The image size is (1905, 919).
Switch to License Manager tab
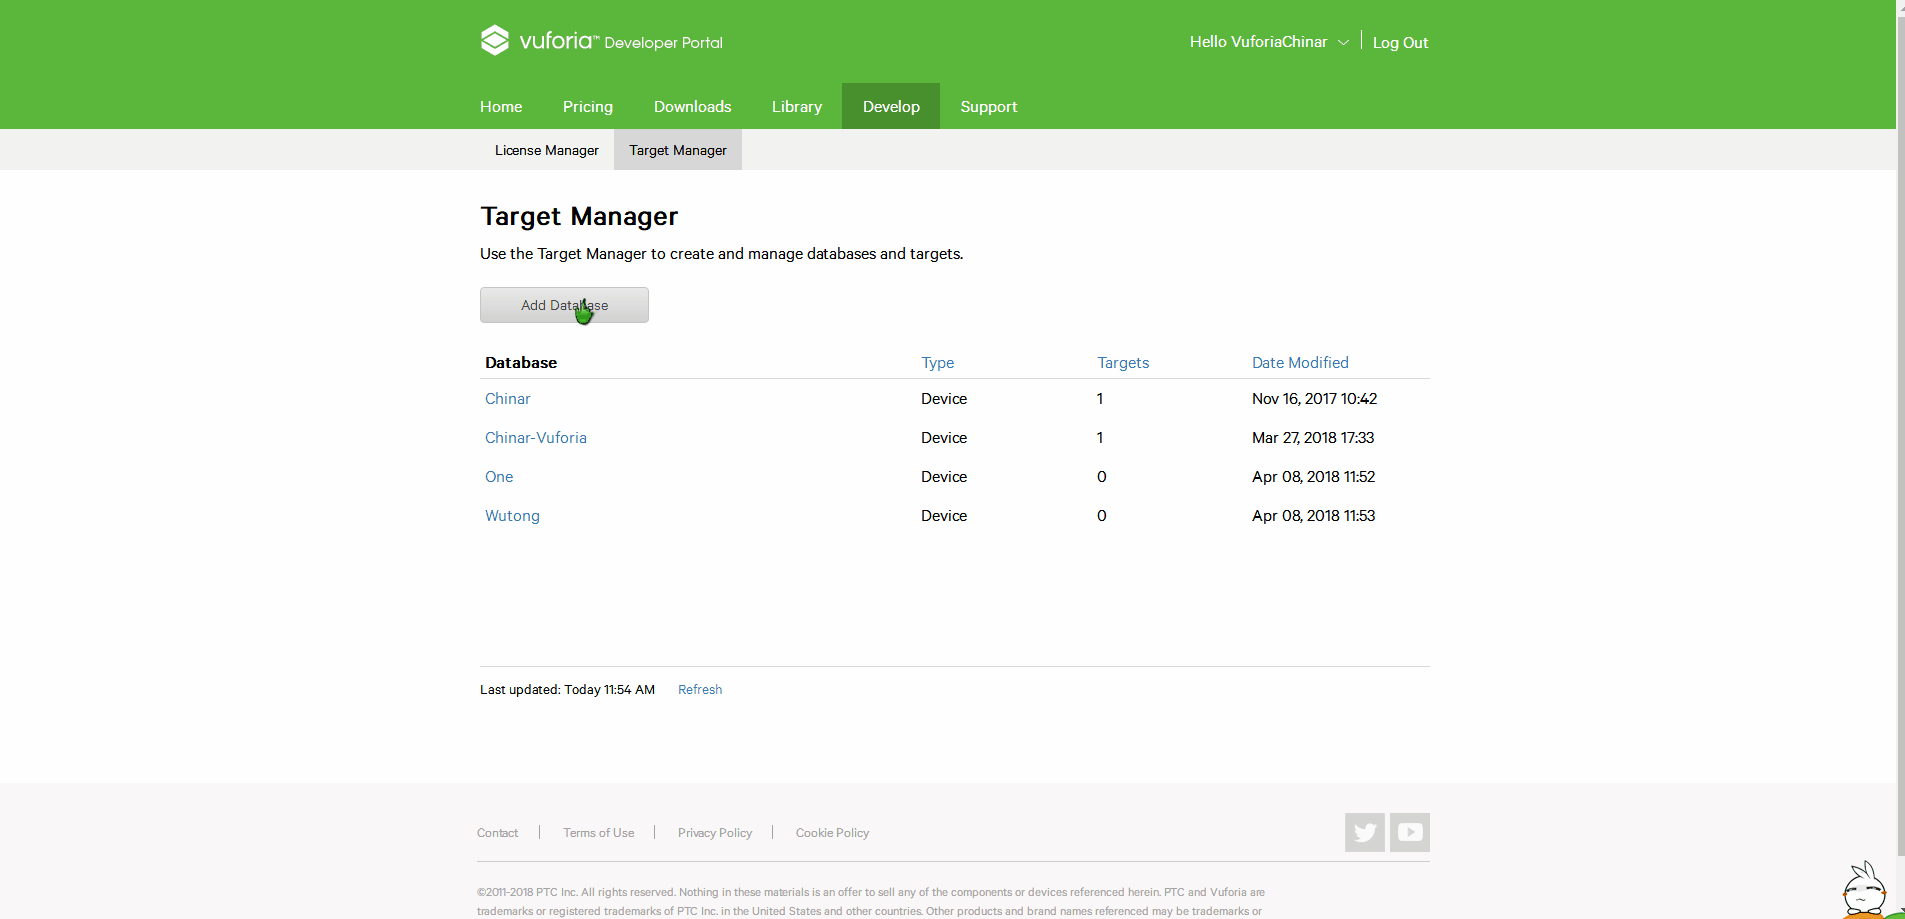(x=547, y=150)
